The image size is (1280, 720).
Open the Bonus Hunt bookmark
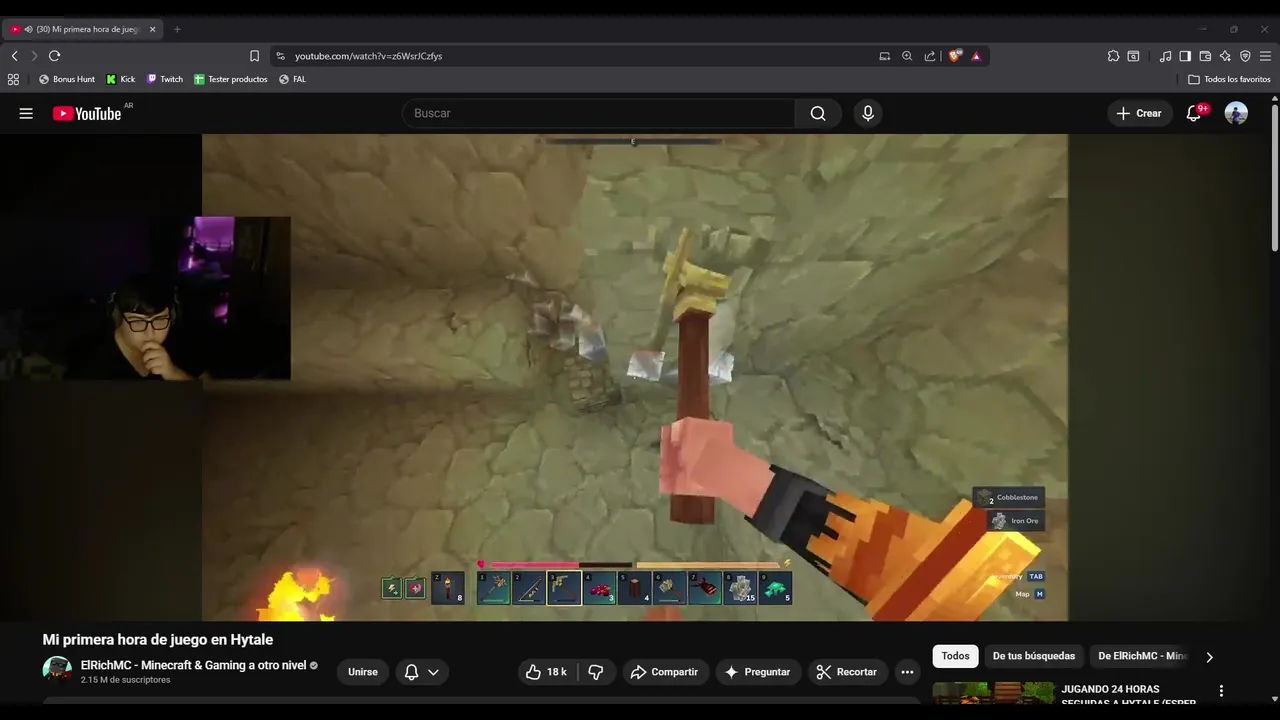(x=66, y=79)
